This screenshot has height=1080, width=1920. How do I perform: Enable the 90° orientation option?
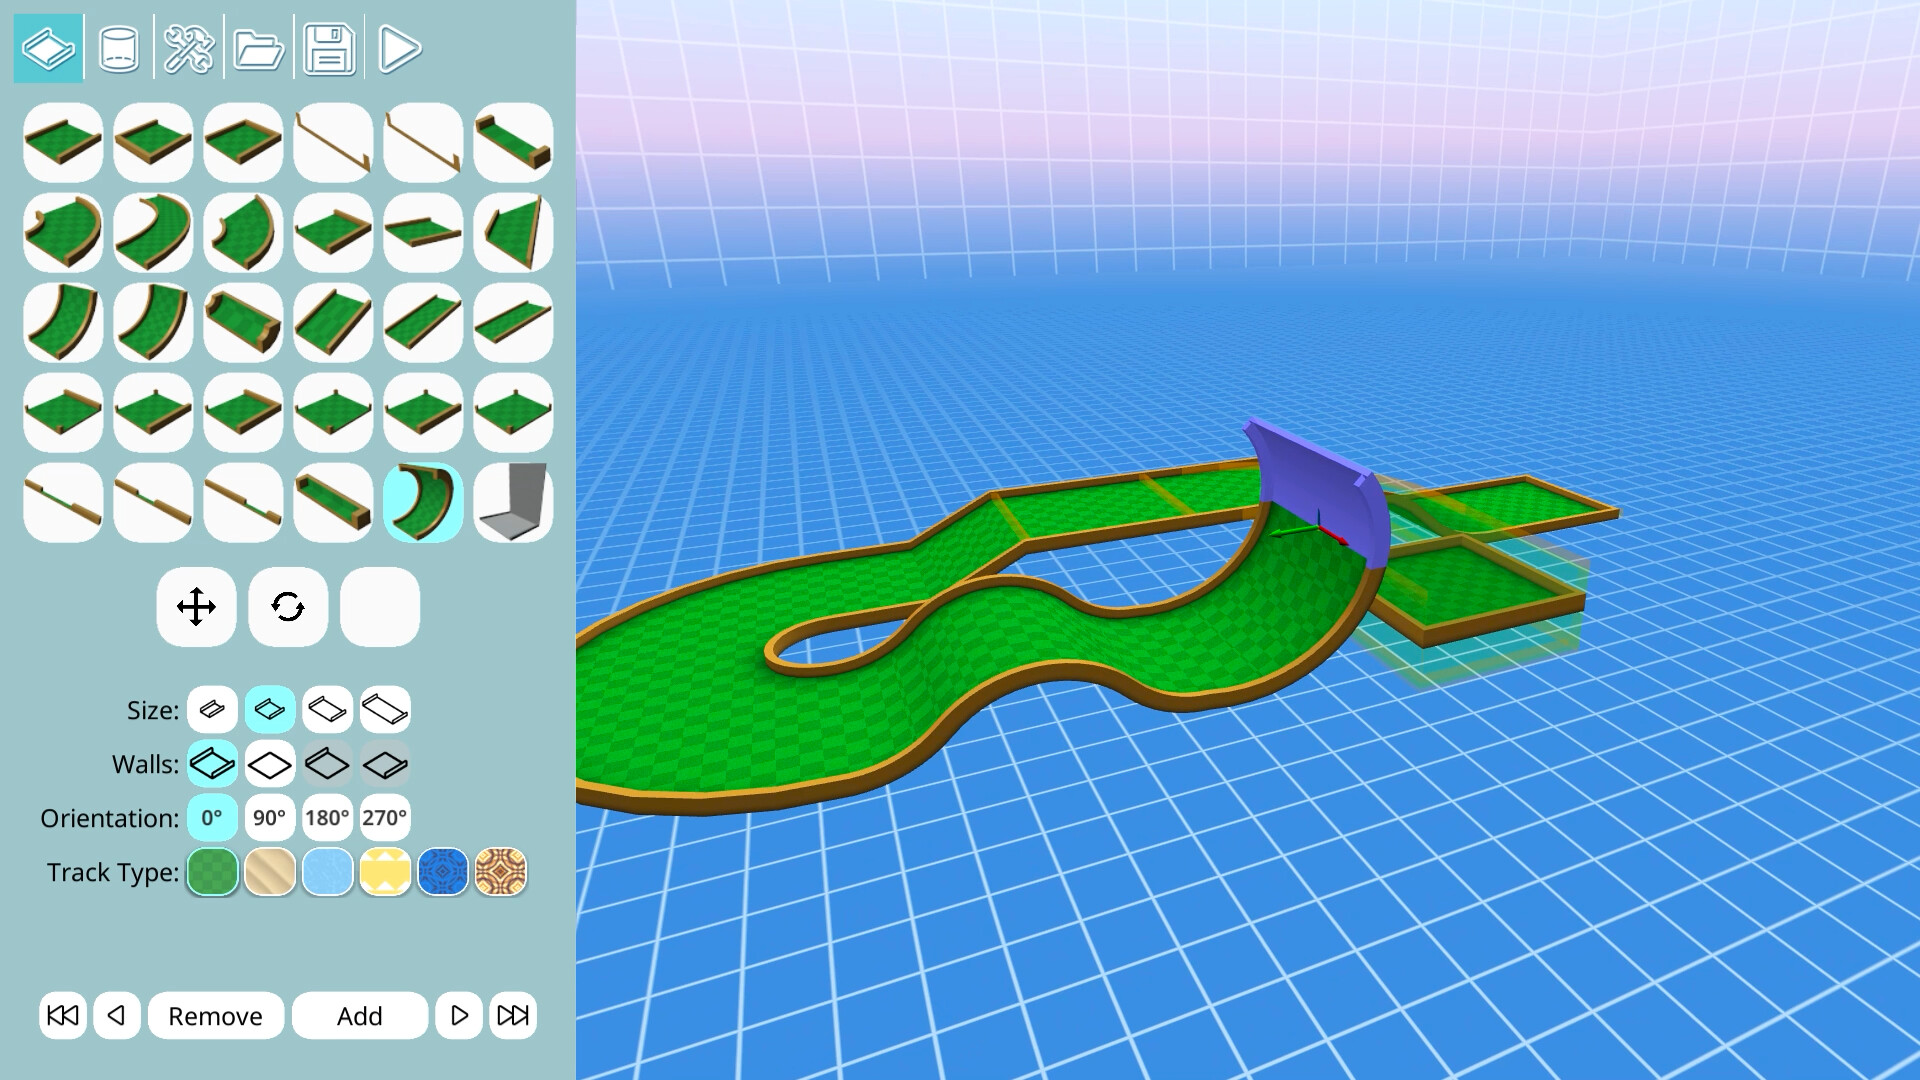(x=269, y=817)
